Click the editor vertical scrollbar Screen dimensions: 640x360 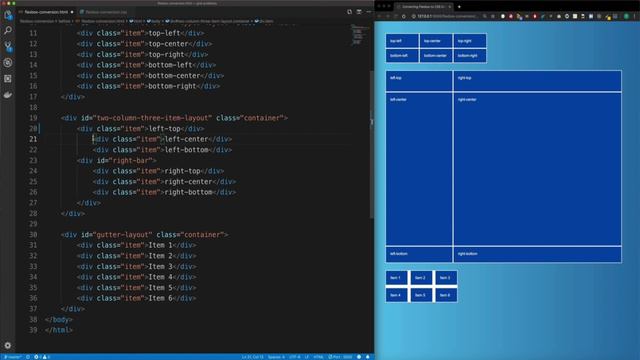(371, 143)
